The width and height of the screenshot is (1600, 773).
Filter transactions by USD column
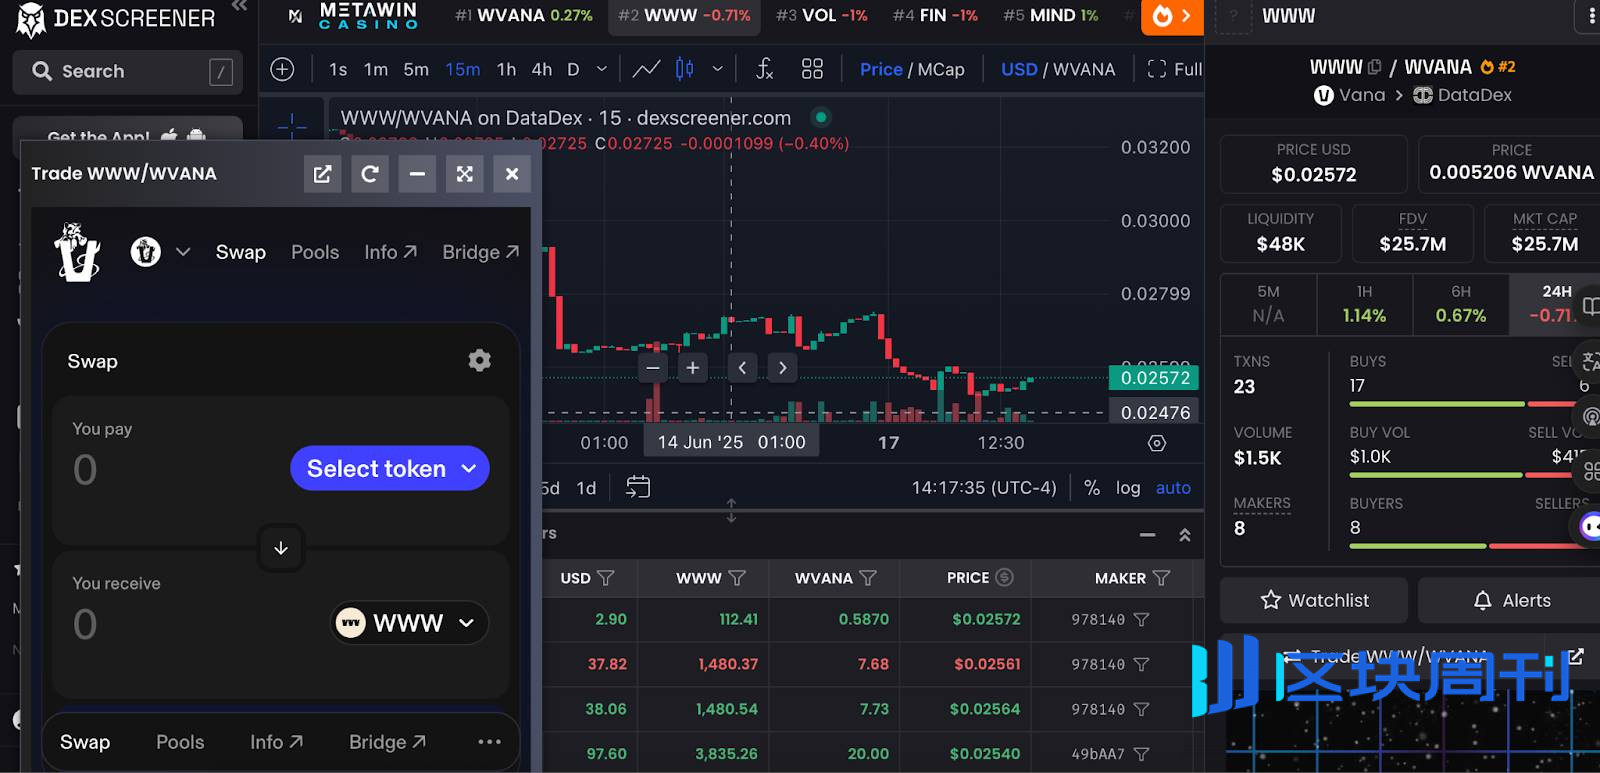[x=605, y=578]
